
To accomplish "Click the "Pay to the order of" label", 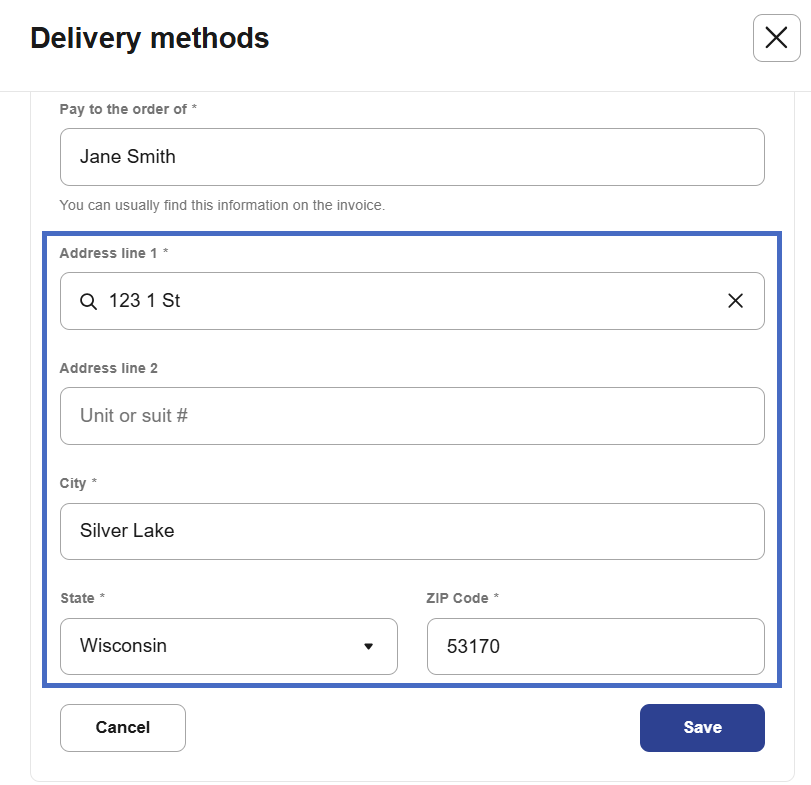I will click(x=123, y=109).
